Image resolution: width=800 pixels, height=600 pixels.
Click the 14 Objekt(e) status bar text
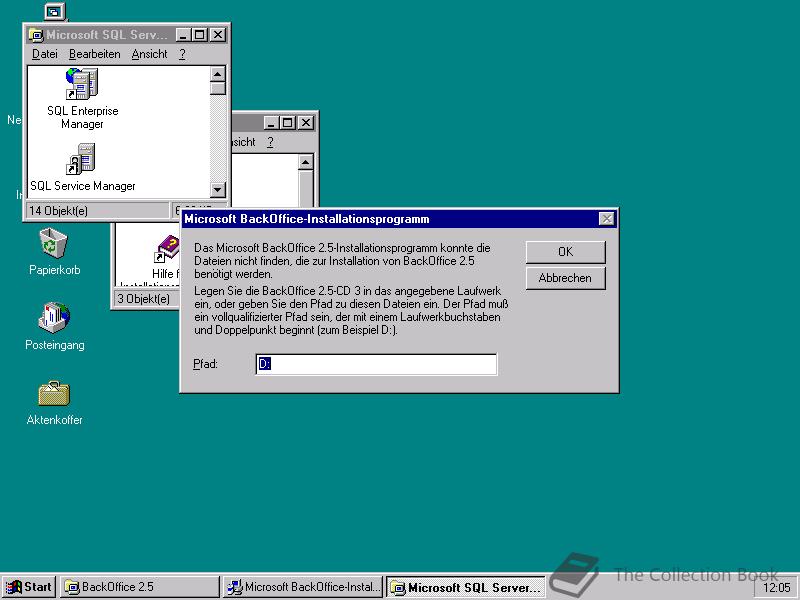tap(58, 211)
